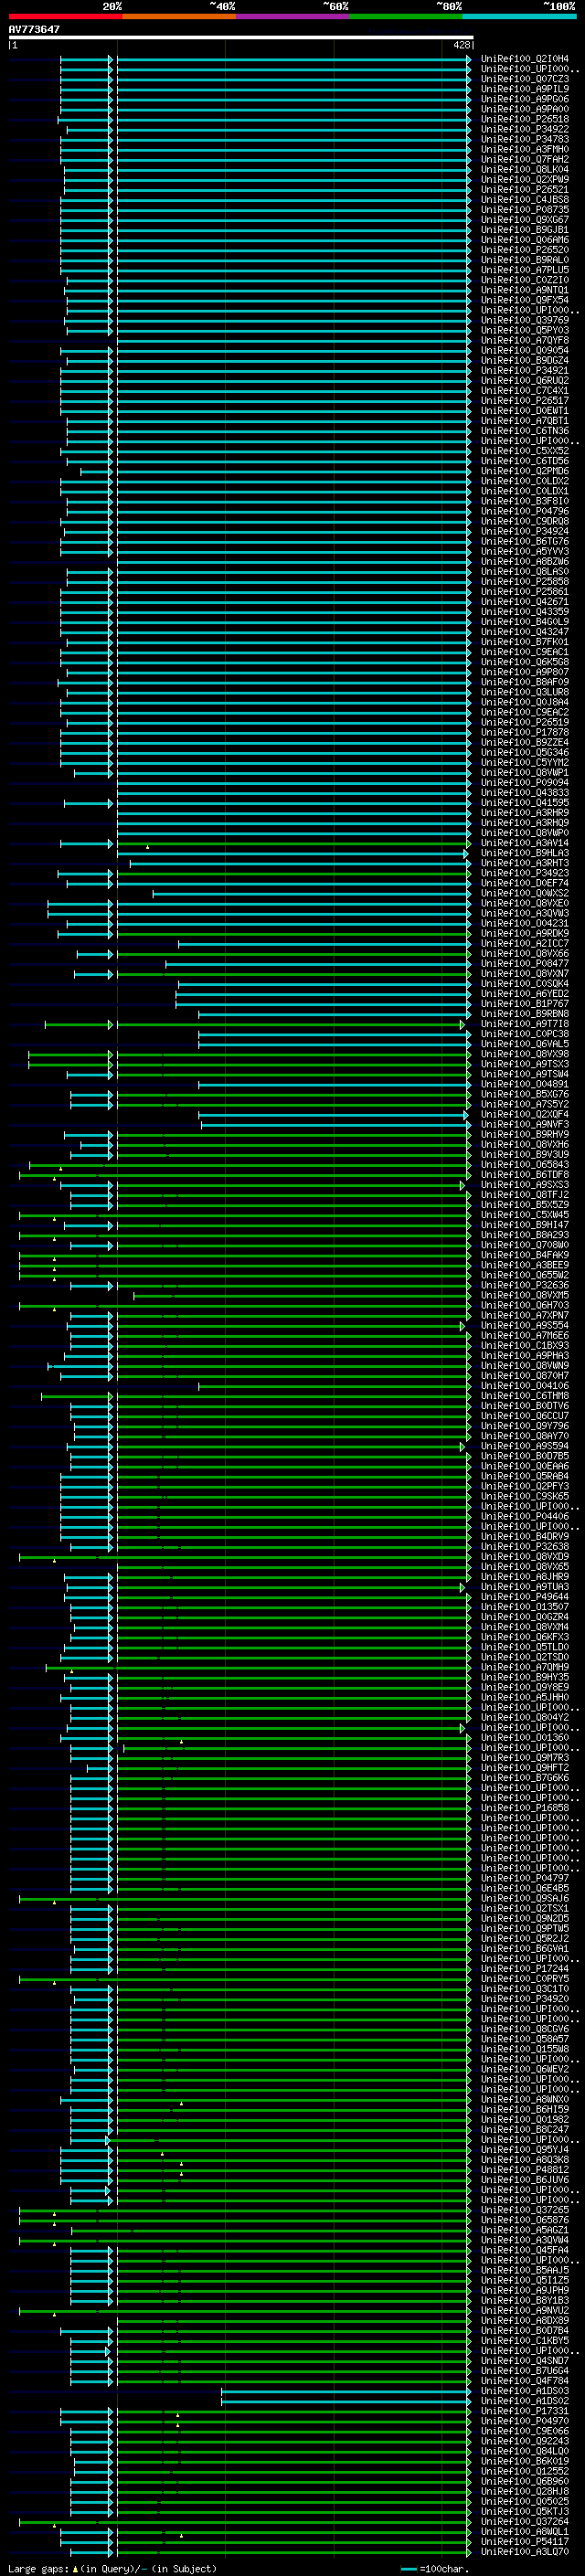The width and height of the screenshot is (585, 2576).
Task: Select the UniRef100_A9T718 label
Action: tap(525, 1024)
